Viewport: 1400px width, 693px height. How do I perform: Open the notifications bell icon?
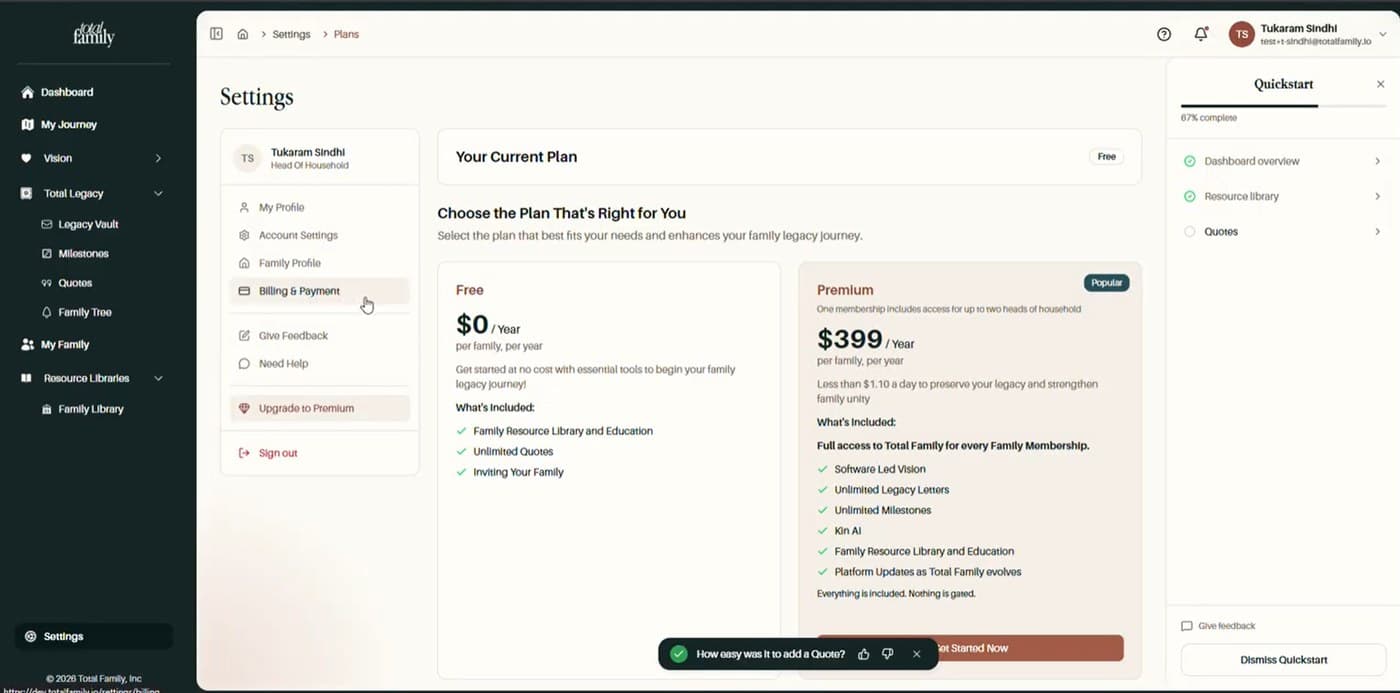click(x=1201, y=34)
